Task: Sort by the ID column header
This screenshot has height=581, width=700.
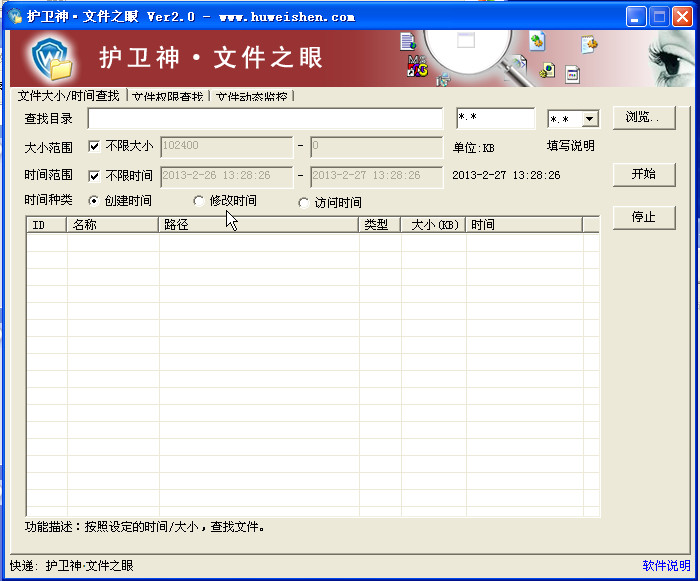Action: coord(47,225)
